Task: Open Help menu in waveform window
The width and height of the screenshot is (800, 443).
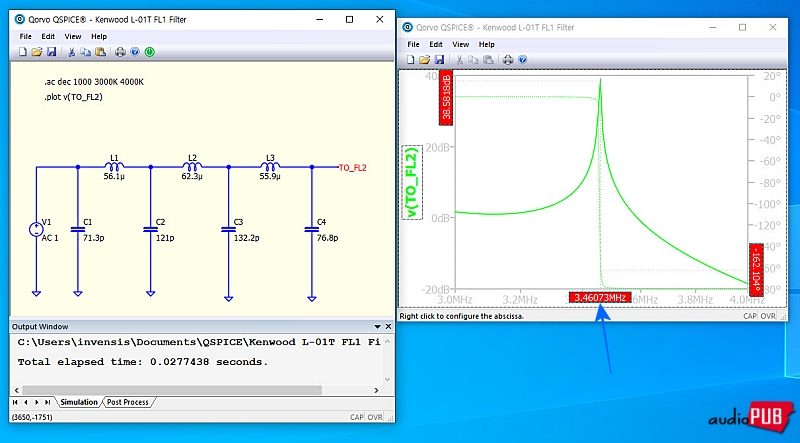Action: click(487, 44)
